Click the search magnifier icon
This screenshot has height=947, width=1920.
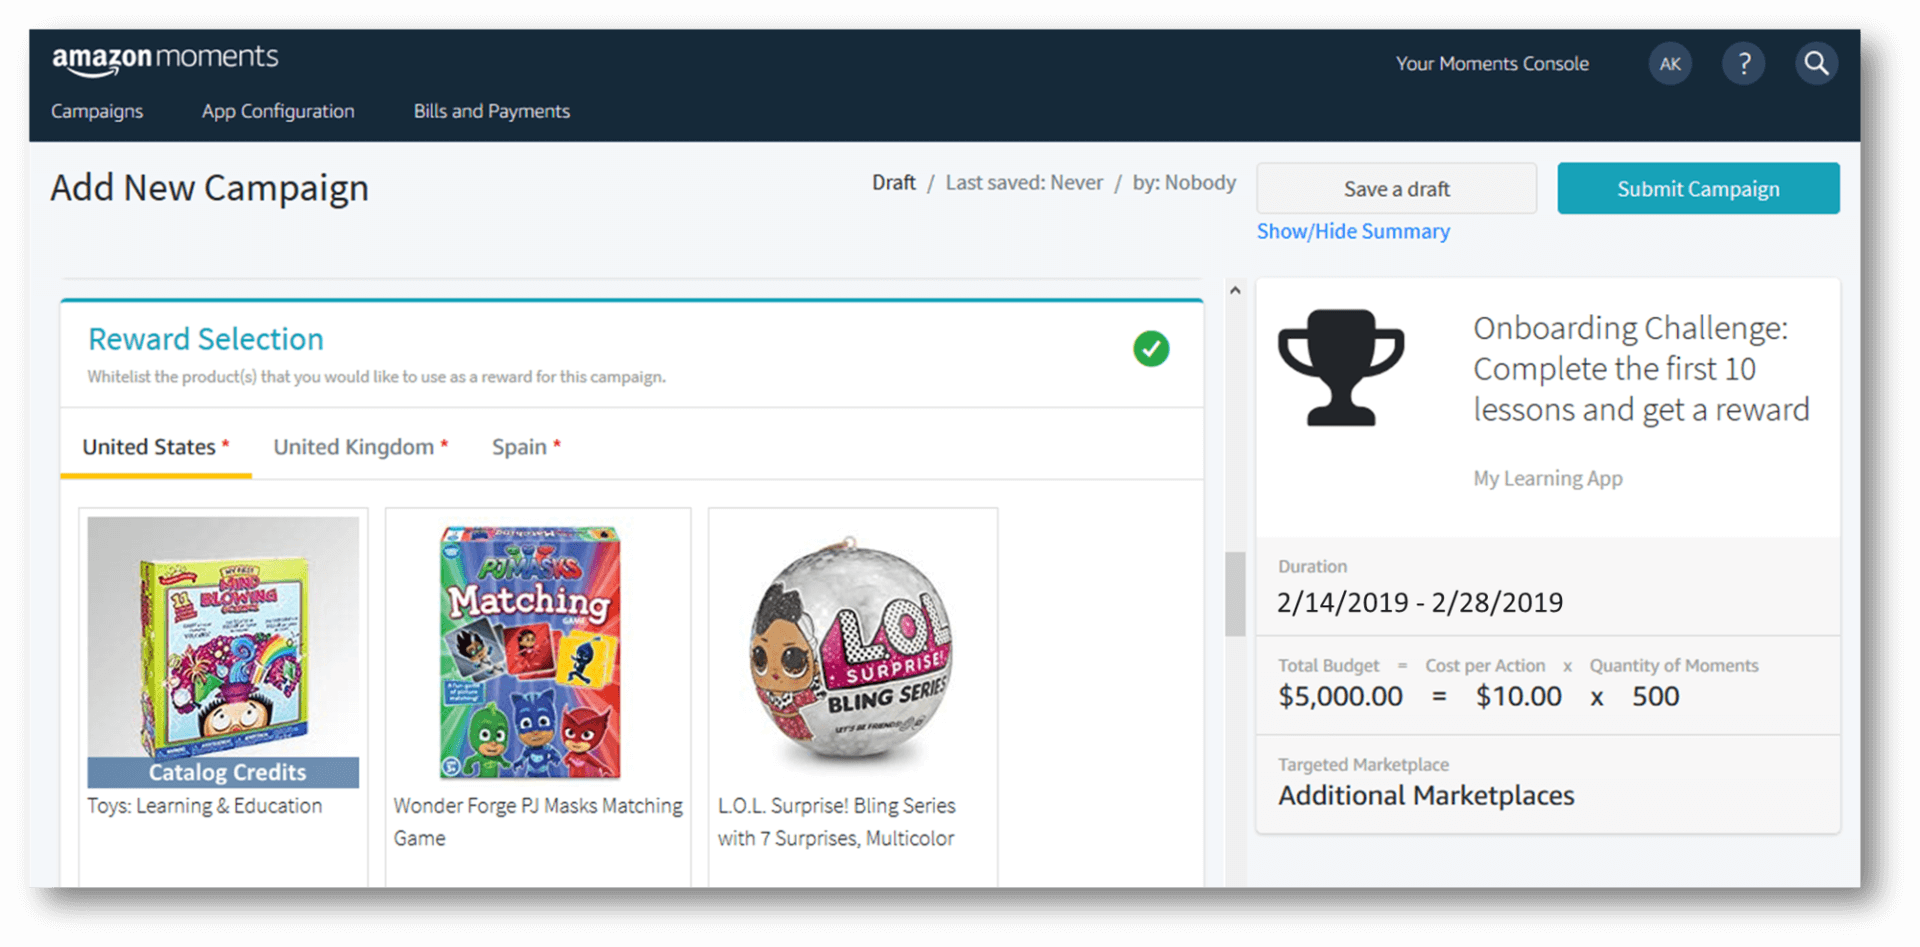[1816, 64]
